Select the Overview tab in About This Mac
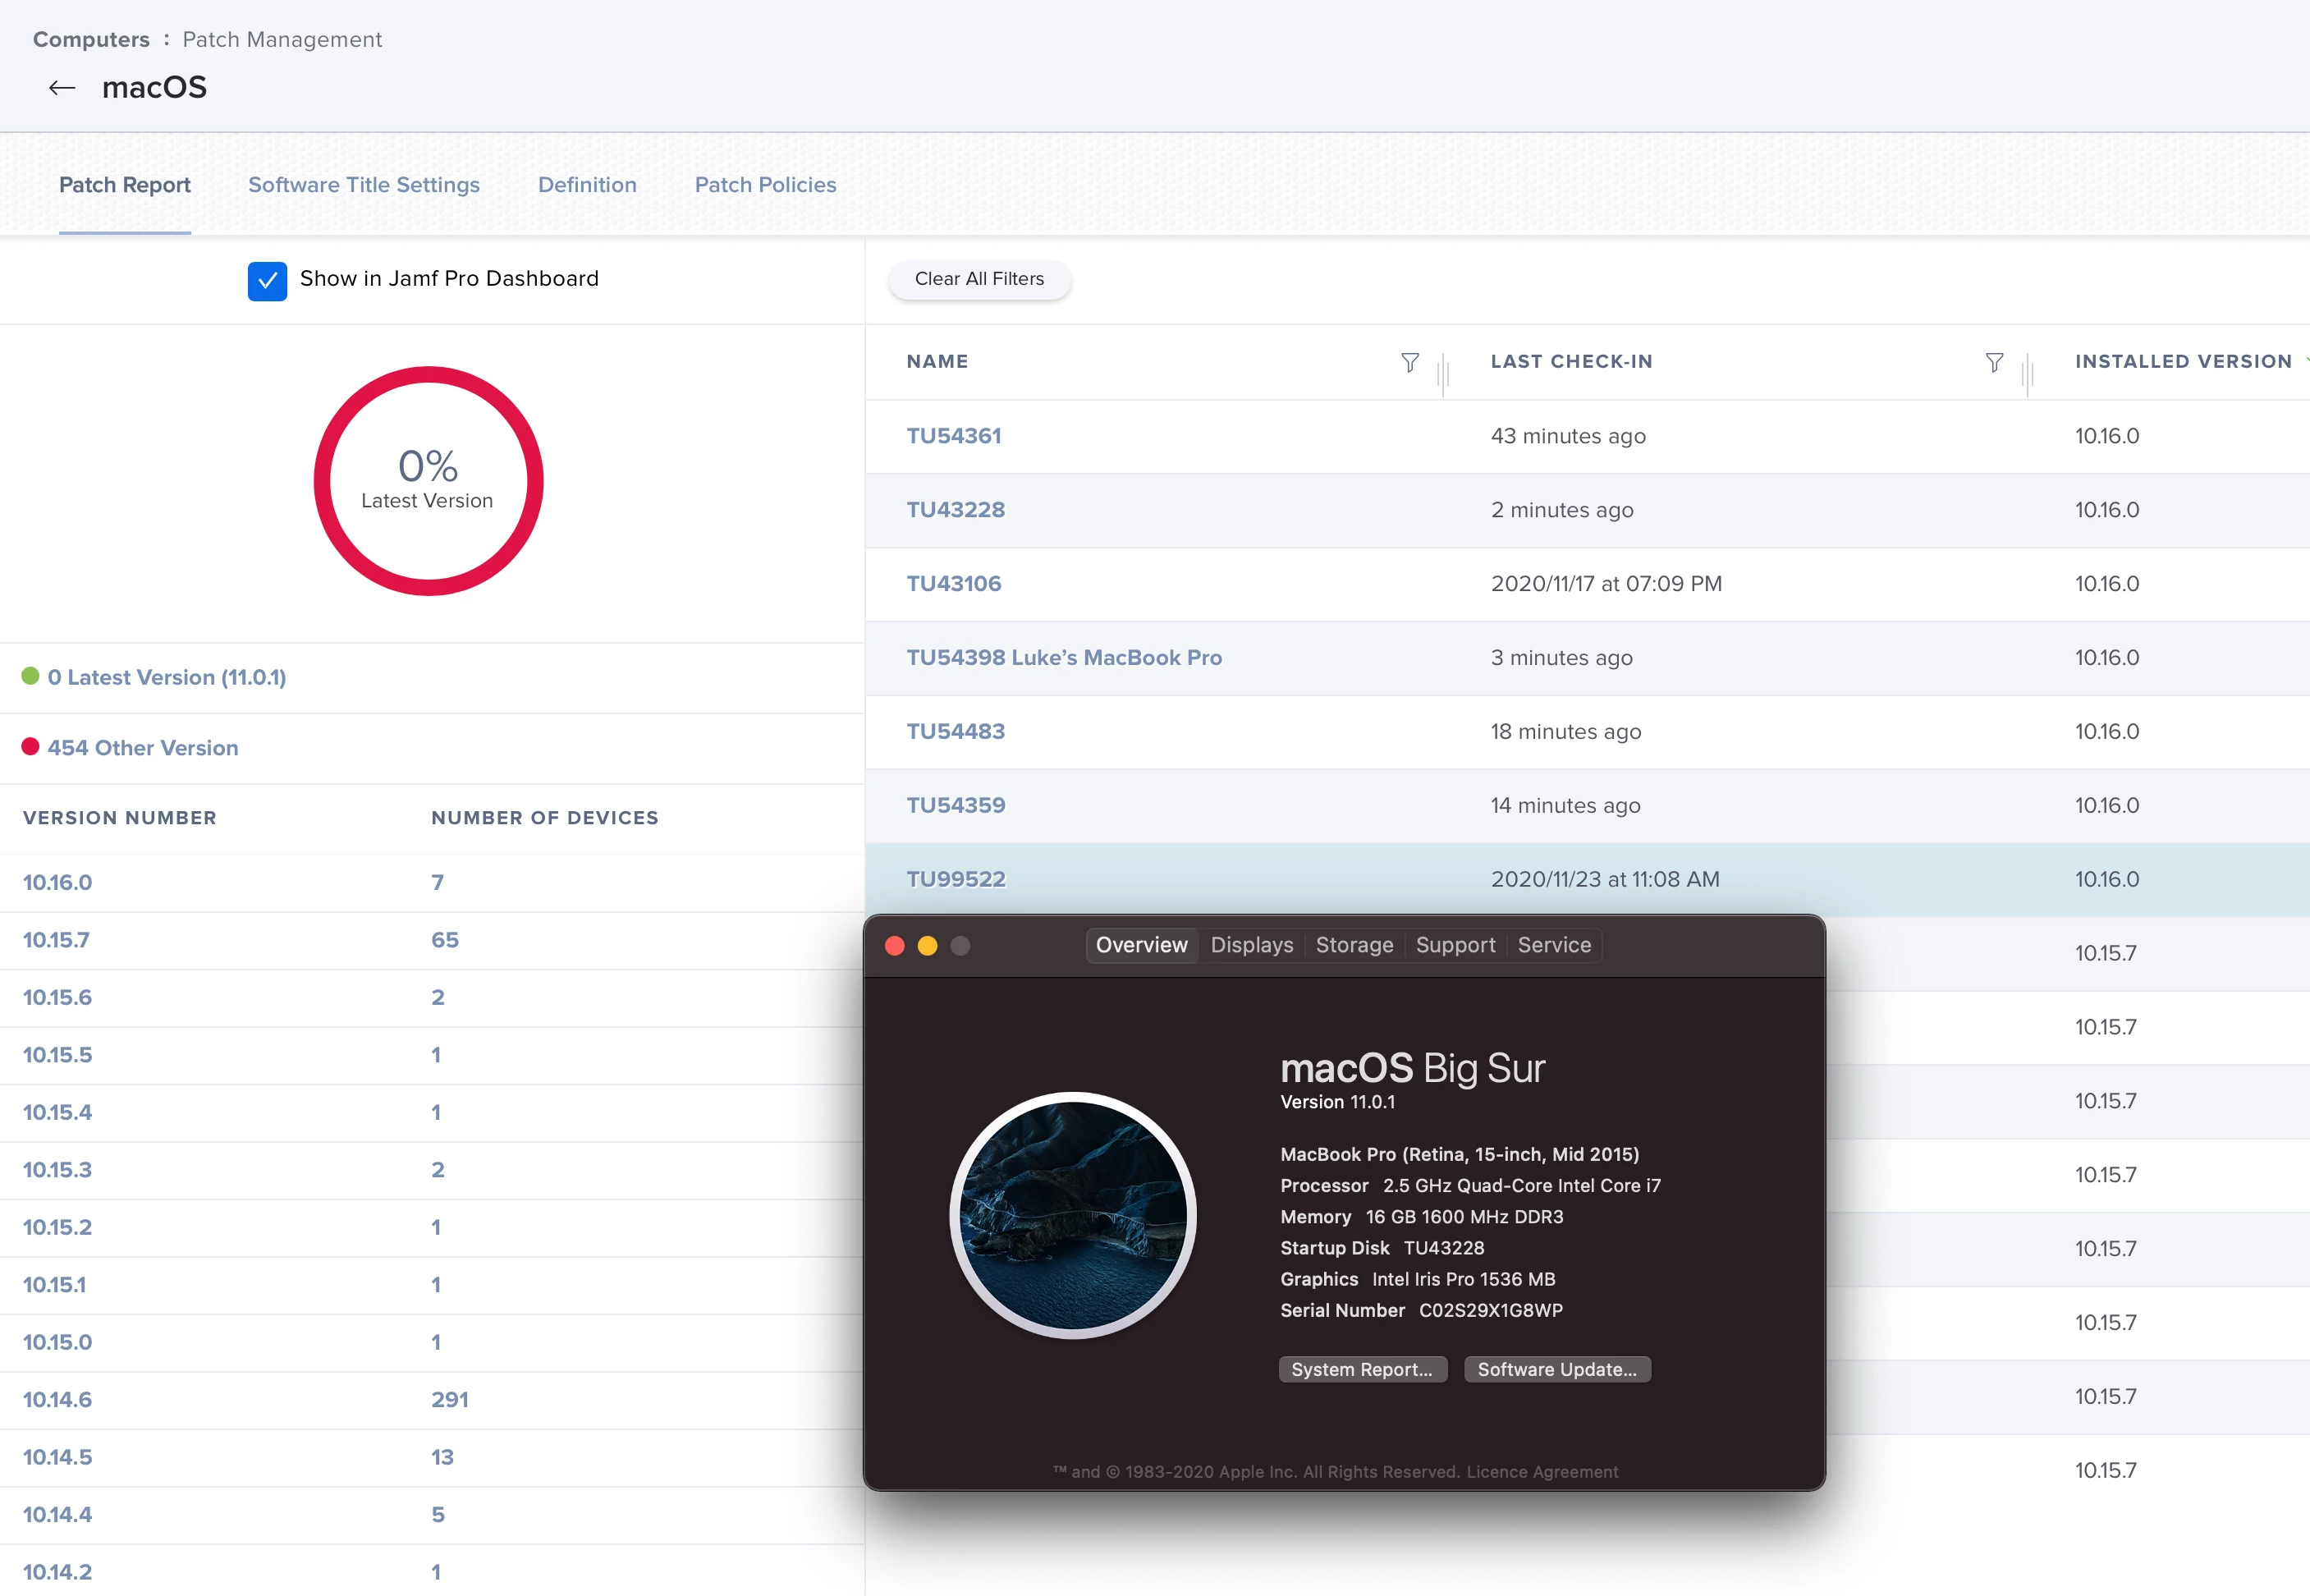The height and width of the screenshot is (1596, 2310). 1142,945
